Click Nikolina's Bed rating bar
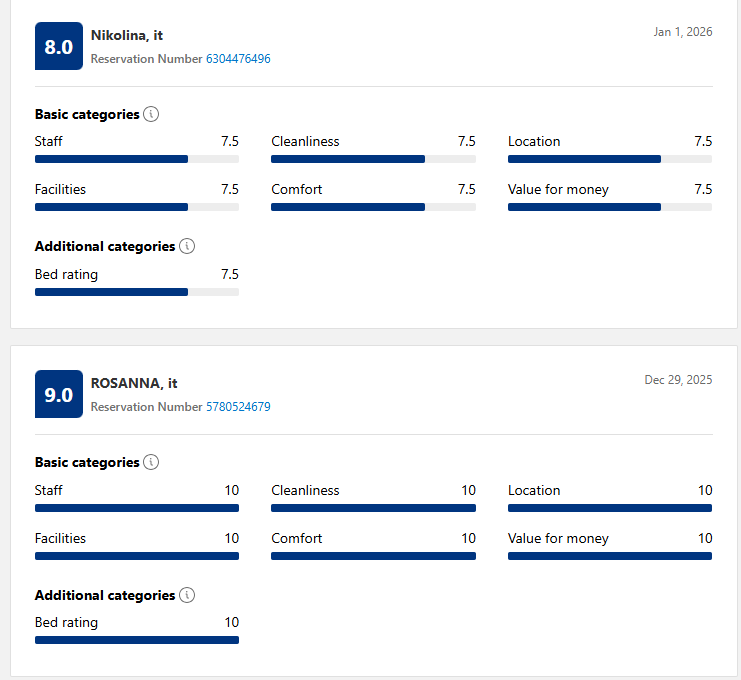Screen dimensions: 741x680 [x=137, y=292]
